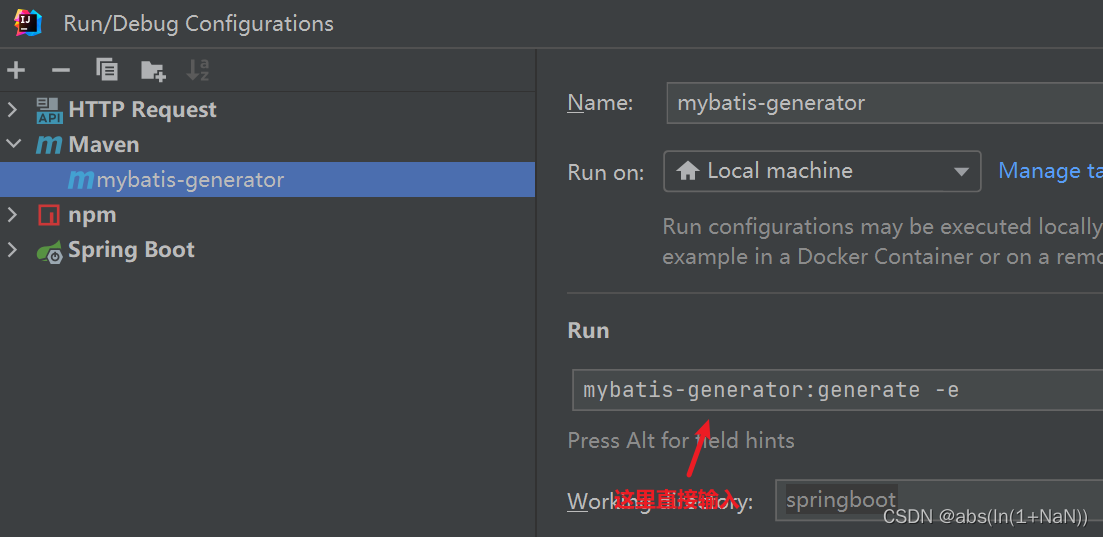Viewport: 1103px width, 537px height.
Task: Click the Run section heading
Action: tap(588, 331)
